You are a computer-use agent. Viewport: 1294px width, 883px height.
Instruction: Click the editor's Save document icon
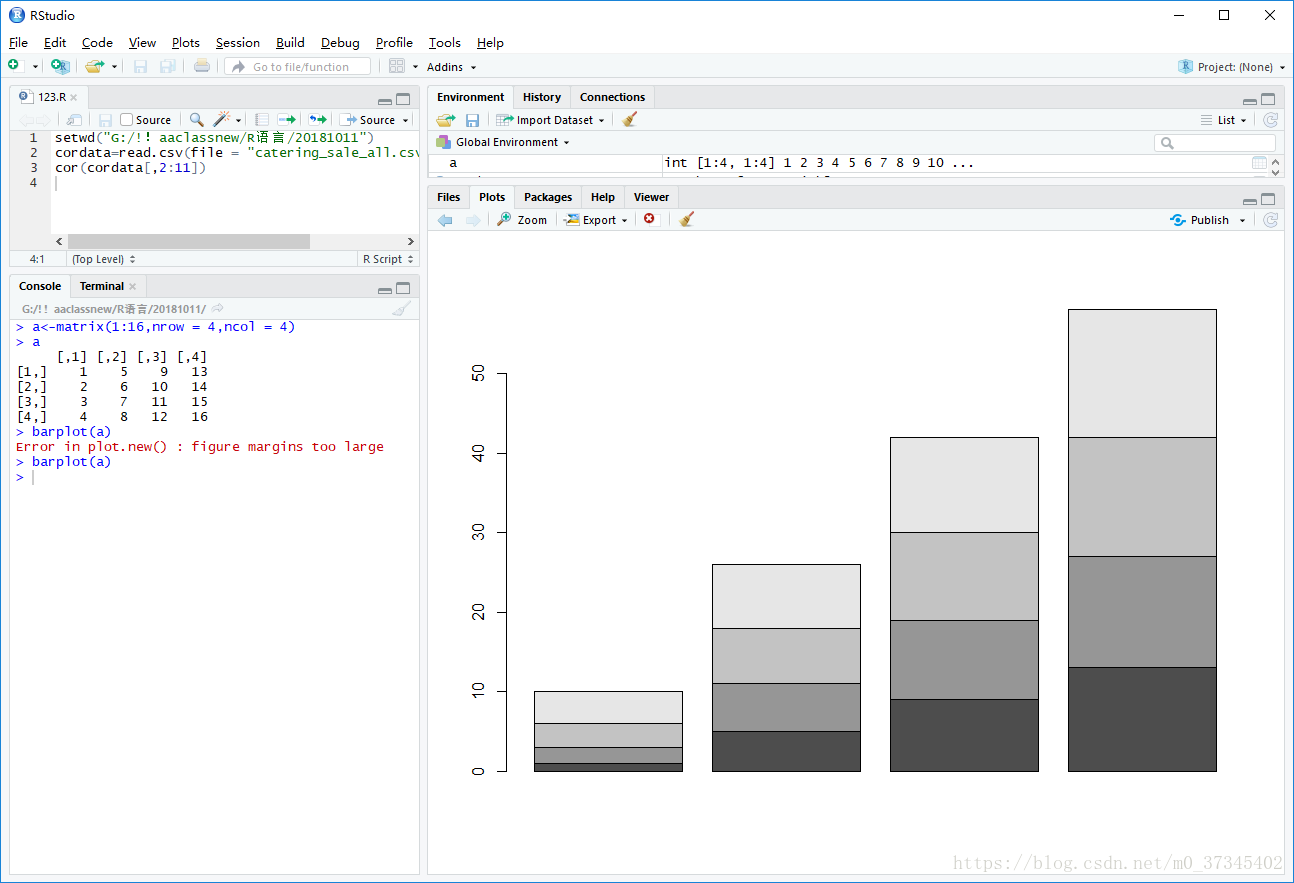pyautogui.click(x=105, y=120)
